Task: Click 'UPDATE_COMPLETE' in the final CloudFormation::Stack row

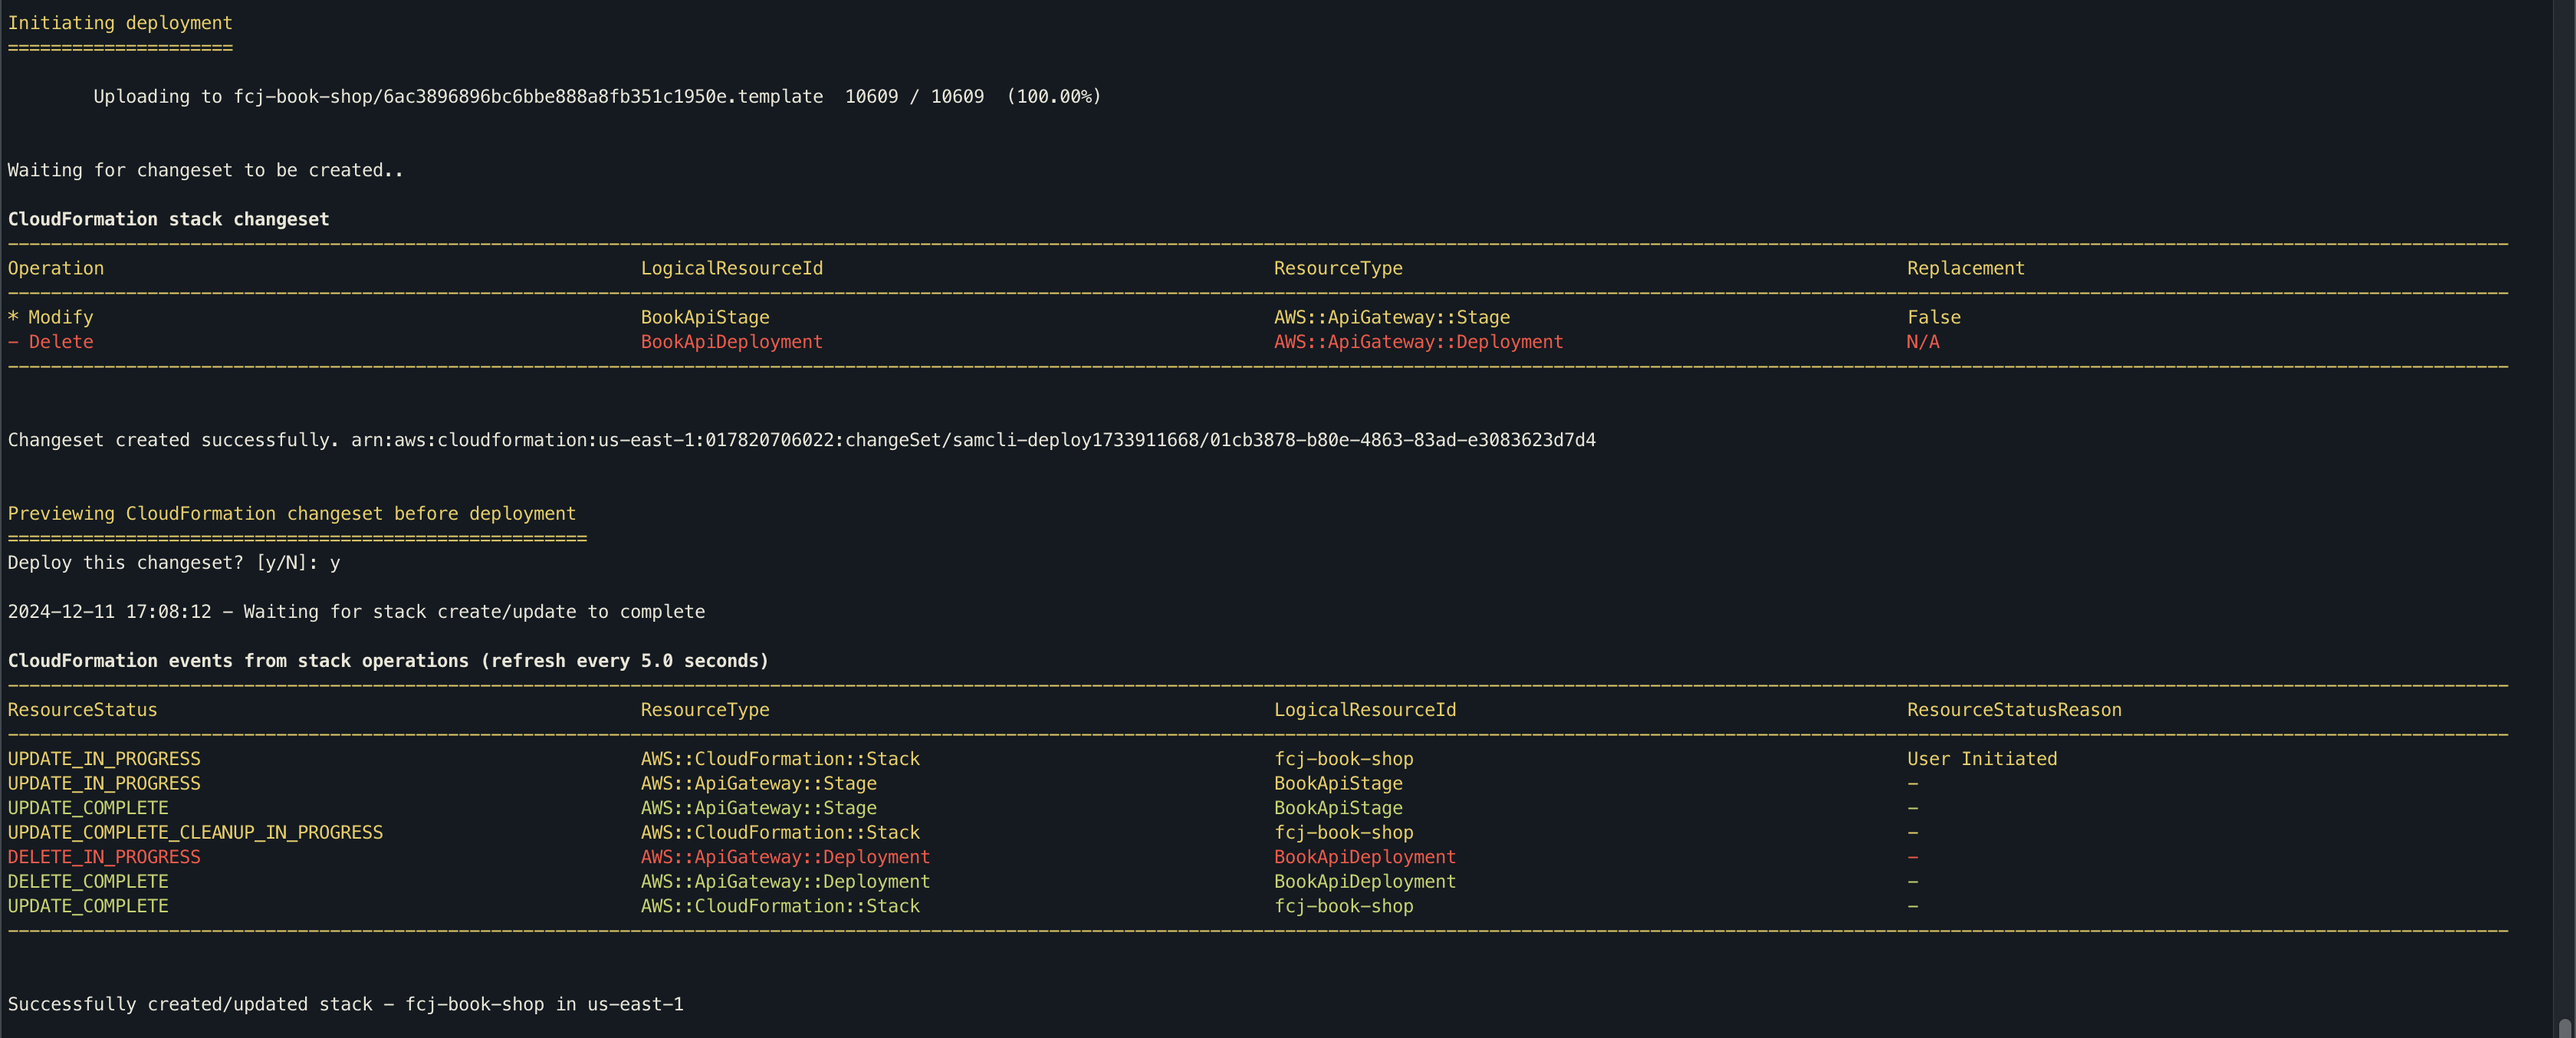Action: pos(88,906)
